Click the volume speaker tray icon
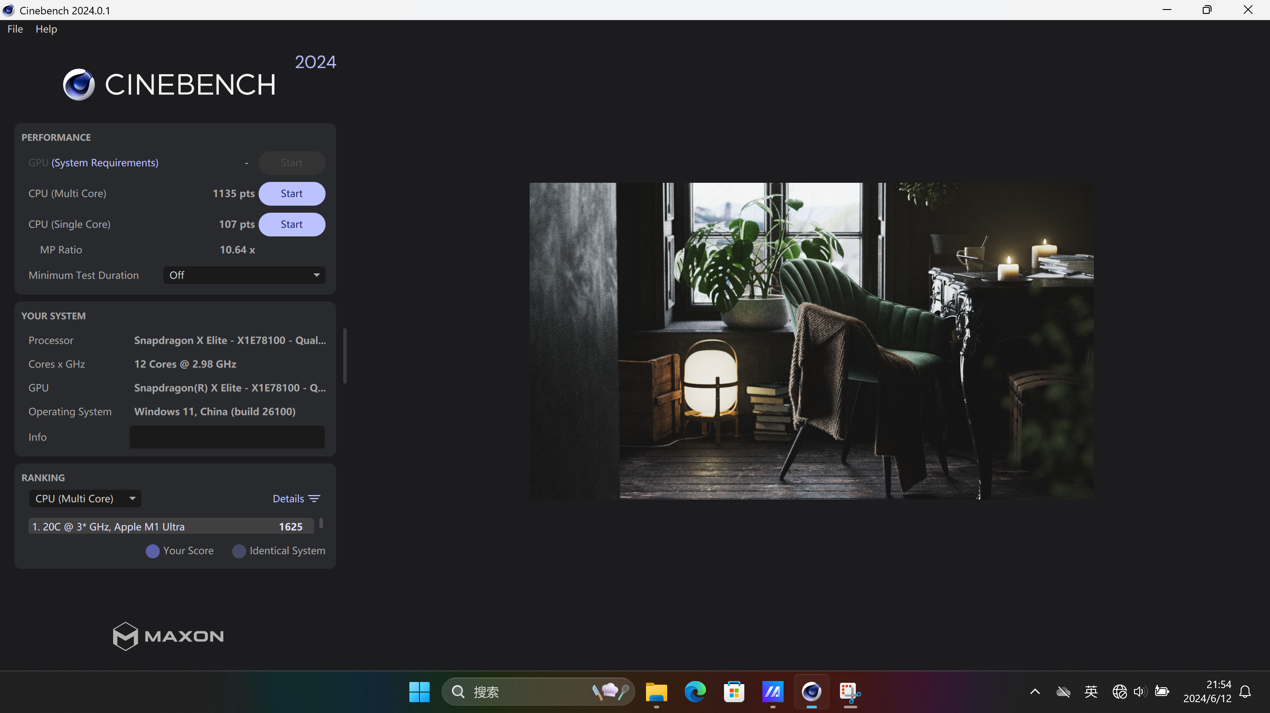Screen dimensions: 1270x713 (x=1139, y=692)
